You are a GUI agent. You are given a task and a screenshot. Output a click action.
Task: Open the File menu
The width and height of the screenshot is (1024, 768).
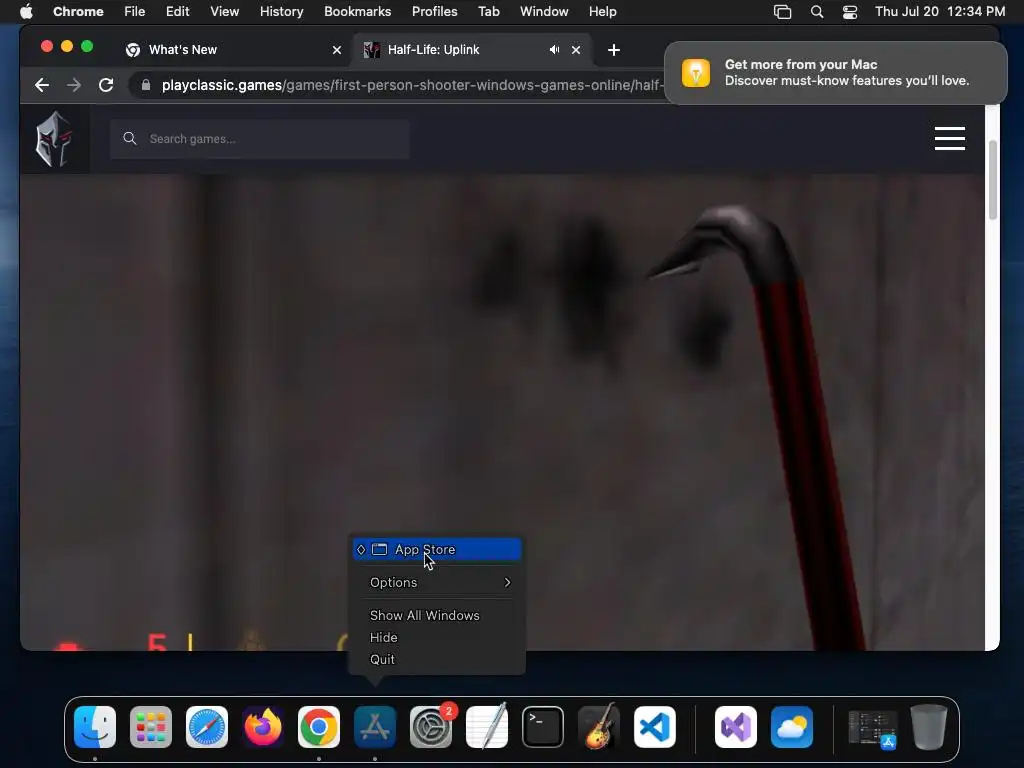[x=135, y=12]
